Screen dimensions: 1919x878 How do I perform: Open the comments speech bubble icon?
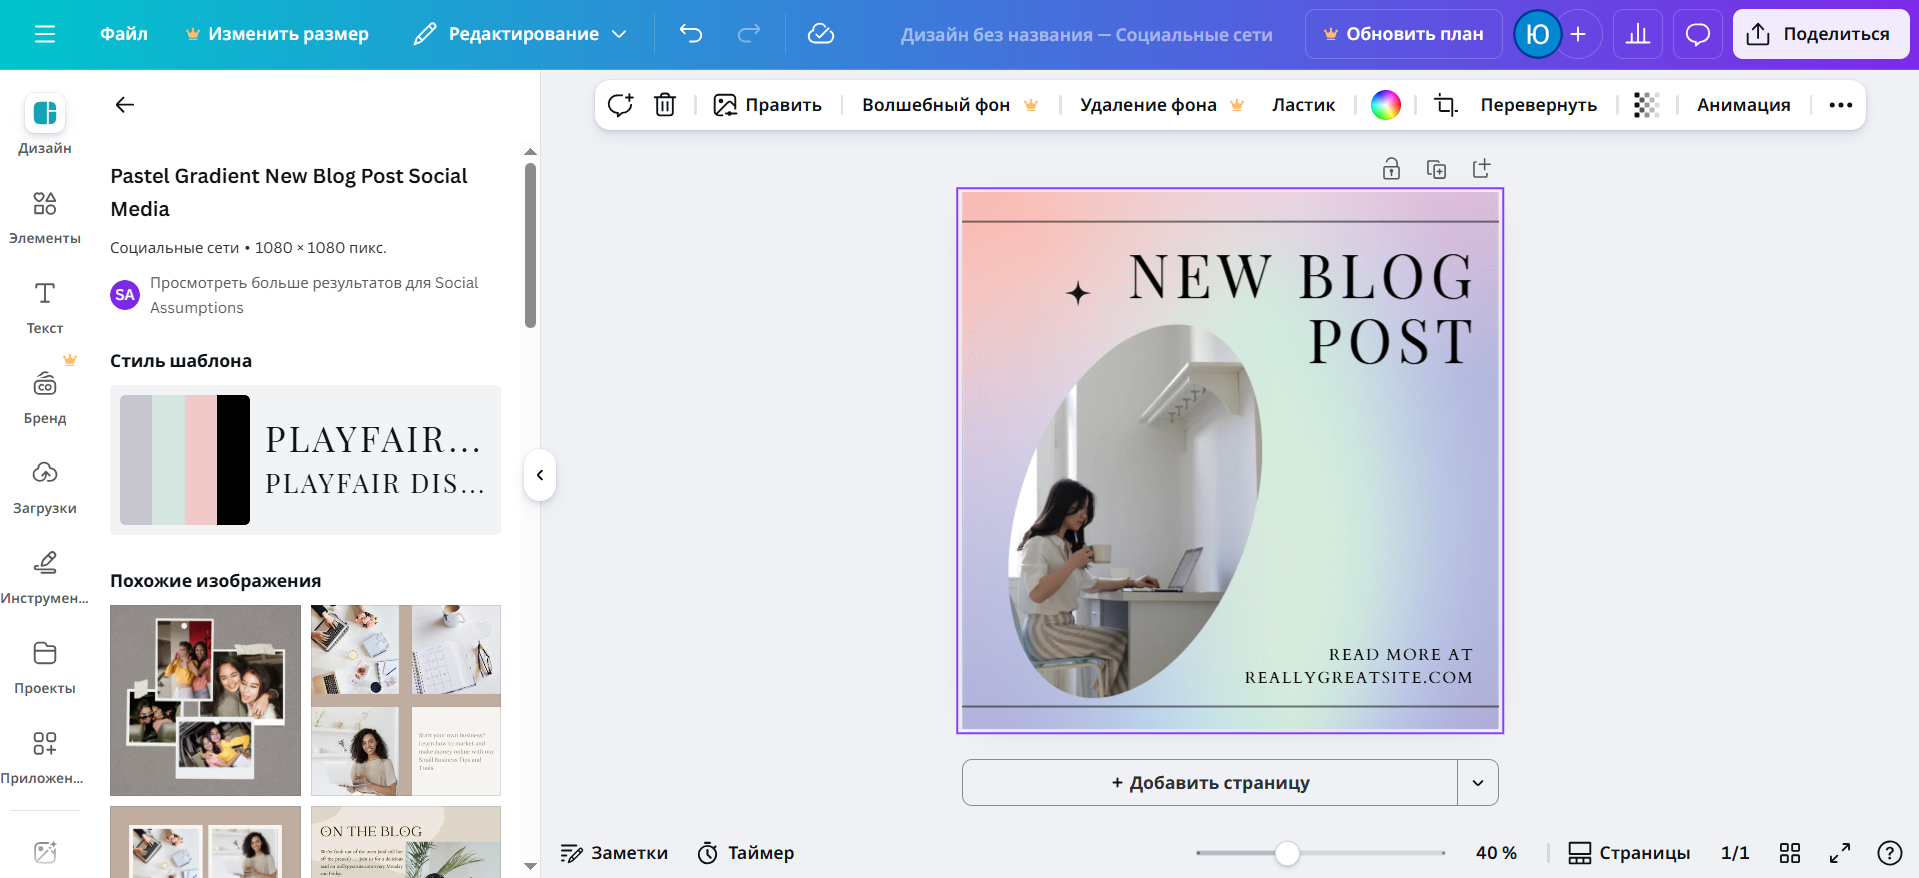[x=1697, y=34]
